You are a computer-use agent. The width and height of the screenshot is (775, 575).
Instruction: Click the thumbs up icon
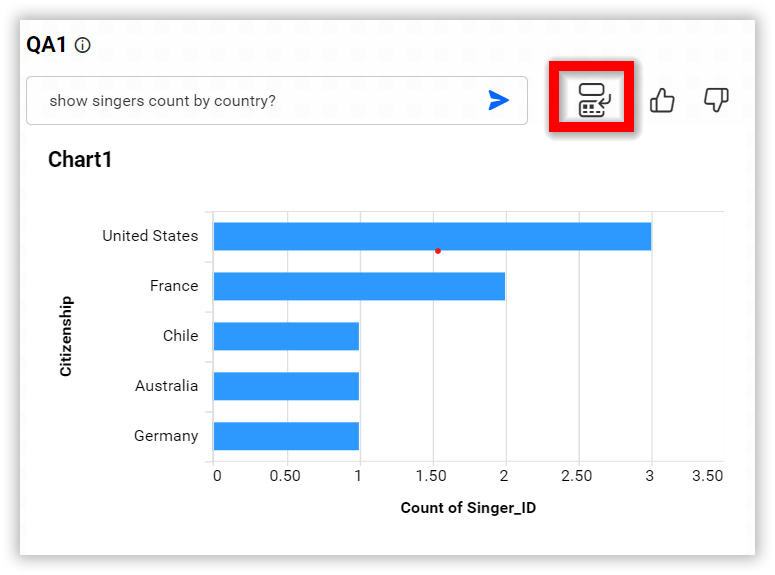pos(662,100)
